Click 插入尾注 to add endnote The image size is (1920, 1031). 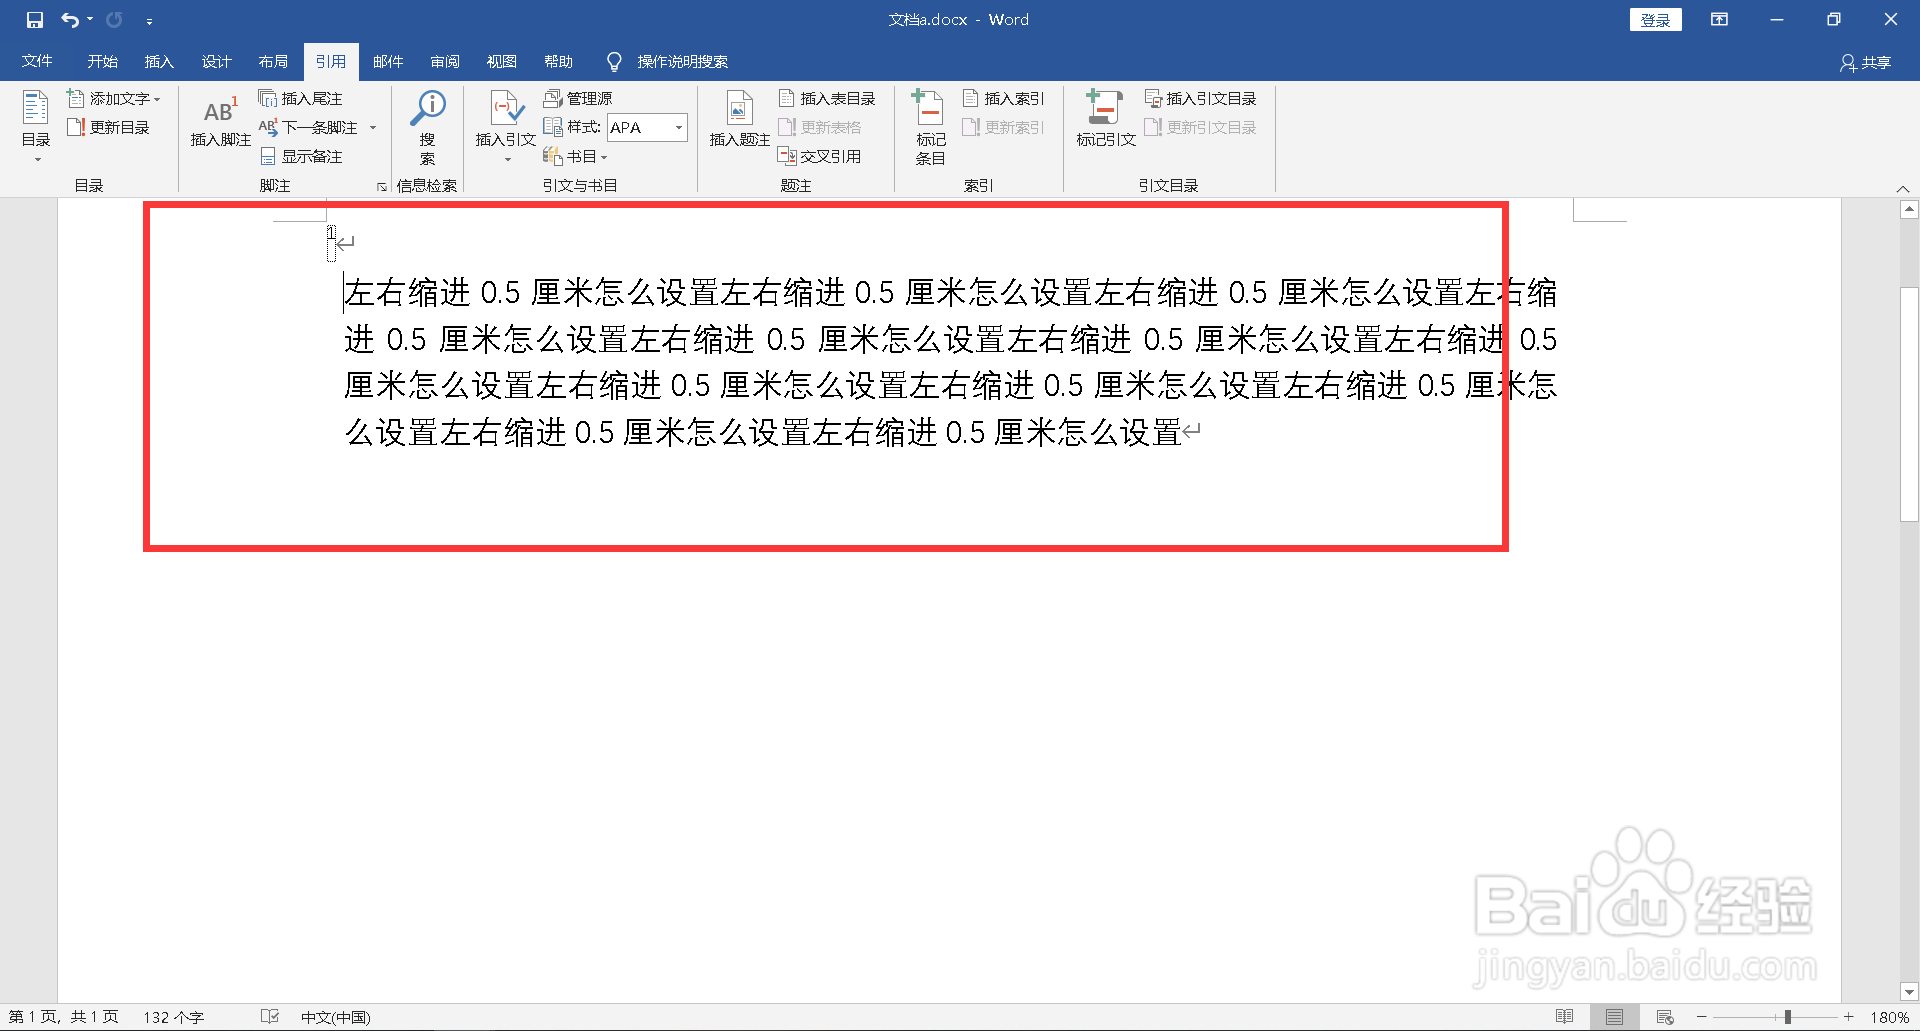300,98
